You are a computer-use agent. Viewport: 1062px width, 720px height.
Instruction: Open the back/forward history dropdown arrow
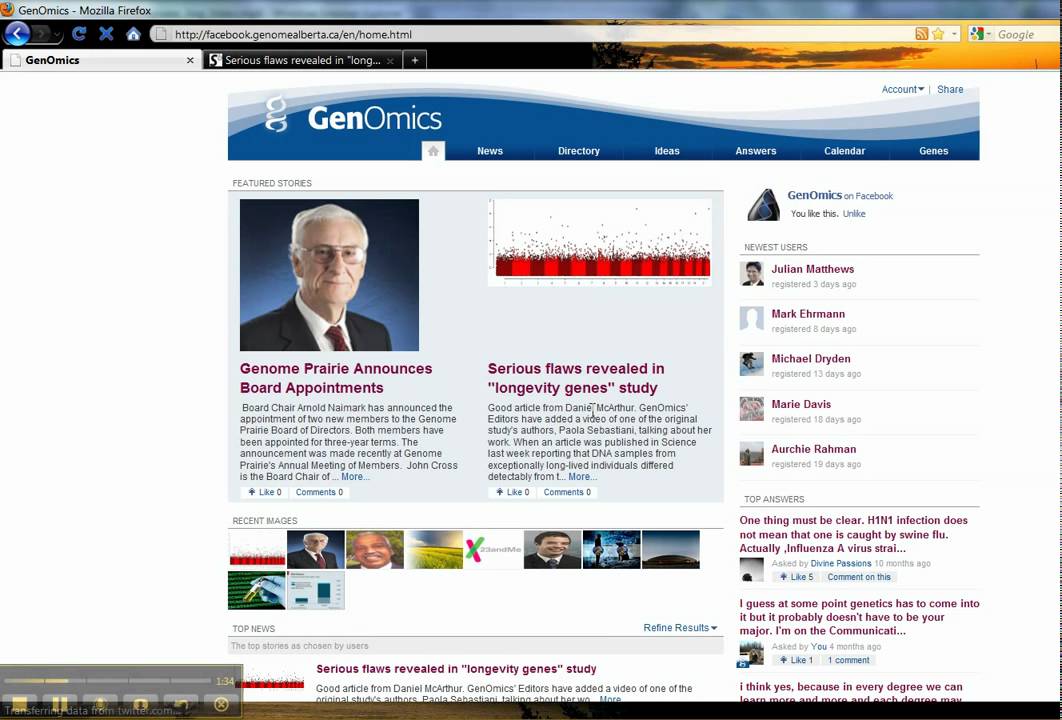point(58,35)
